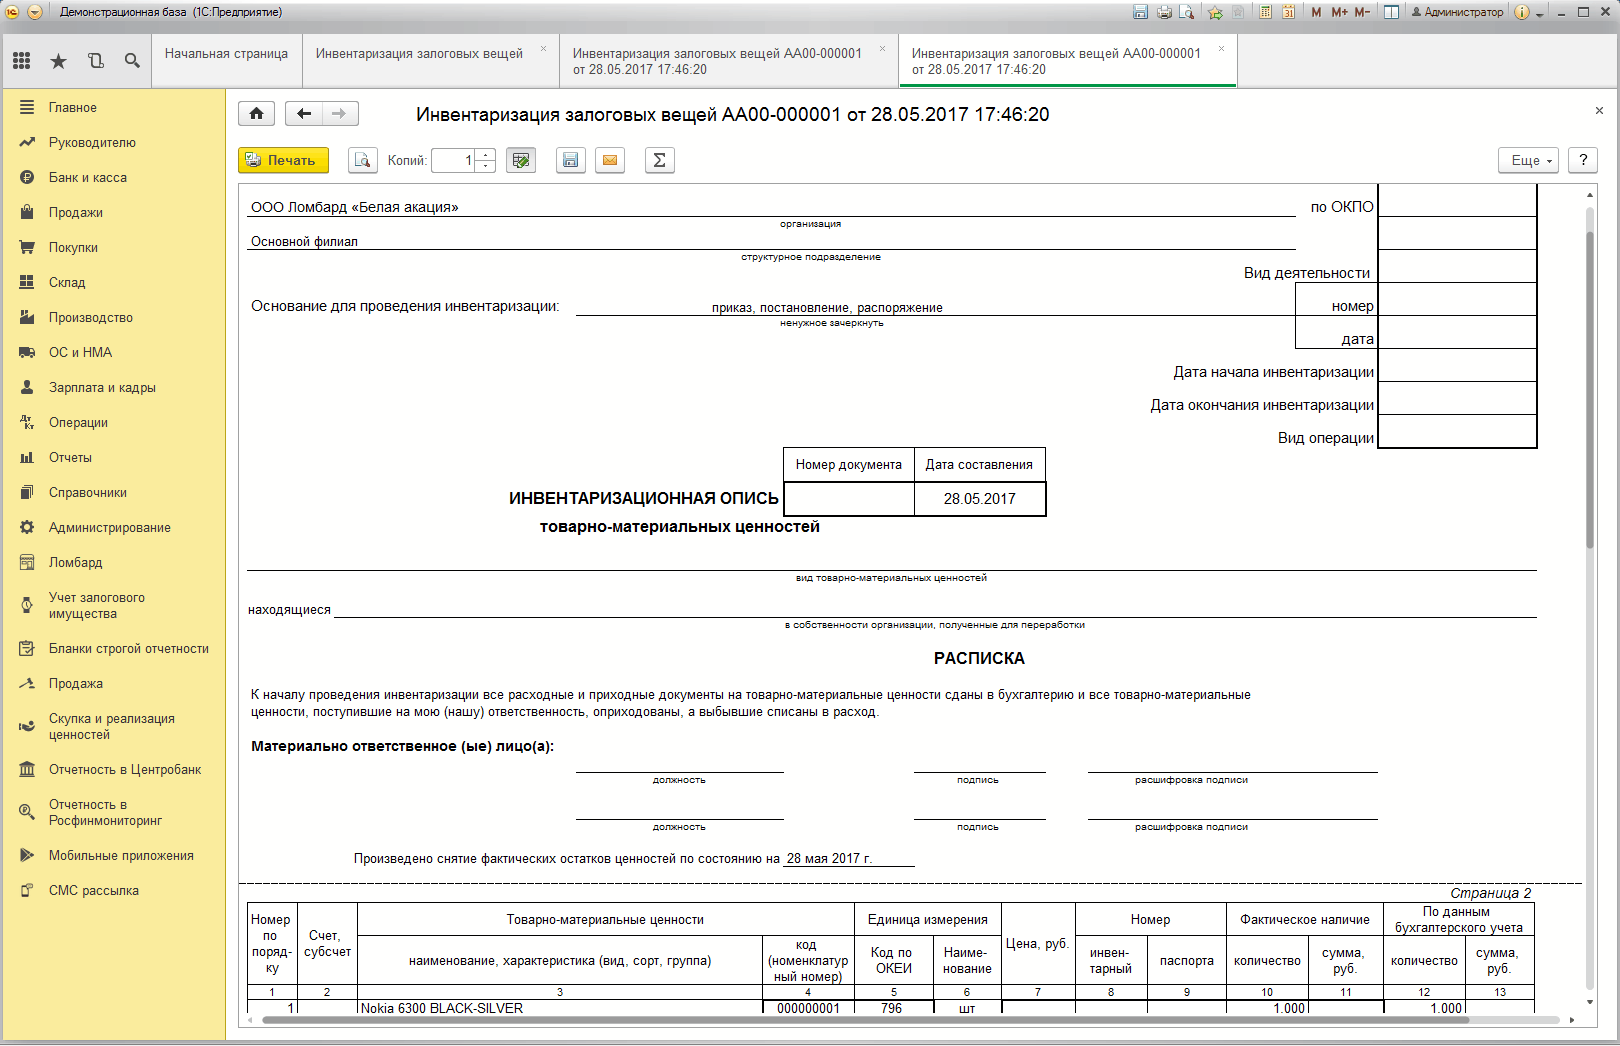Screen dimensions: 1620x1046
Task: Open the search magnifier in top panel
Action: click(x=132, y=61)
